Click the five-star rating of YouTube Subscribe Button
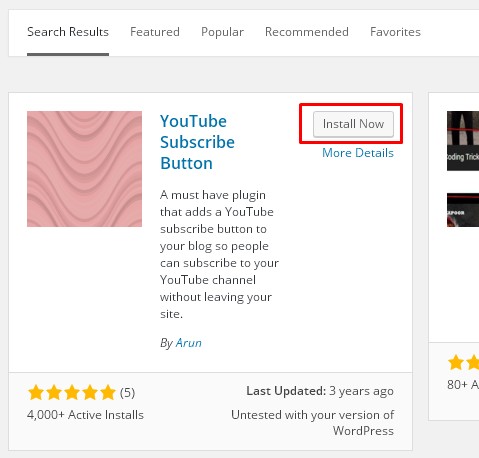479x458 pixels. point(72,392)
